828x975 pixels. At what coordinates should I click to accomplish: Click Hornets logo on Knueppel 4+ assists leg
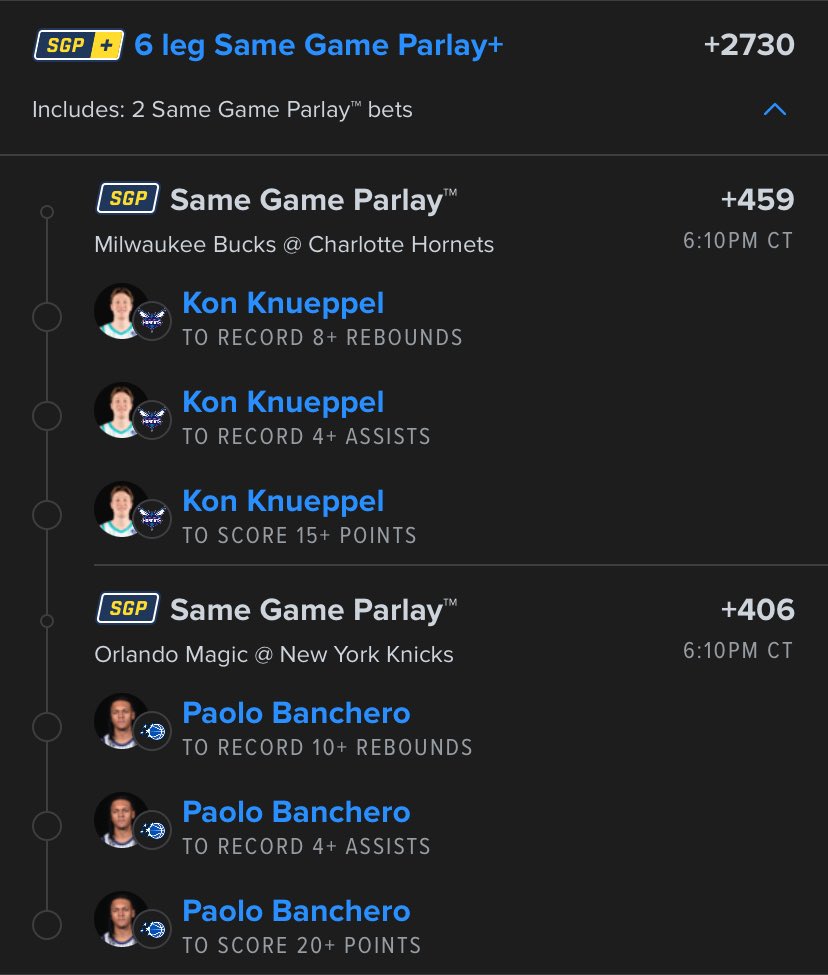[x=152, y=420]
